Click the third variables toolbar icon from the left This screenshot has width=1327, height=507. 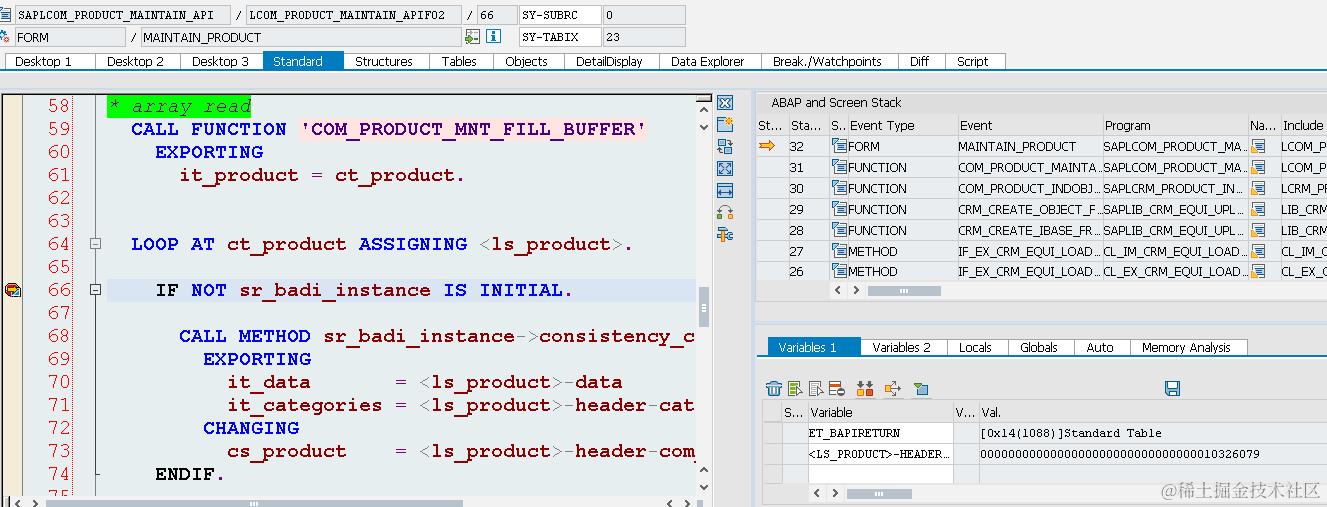coord(816,388)
